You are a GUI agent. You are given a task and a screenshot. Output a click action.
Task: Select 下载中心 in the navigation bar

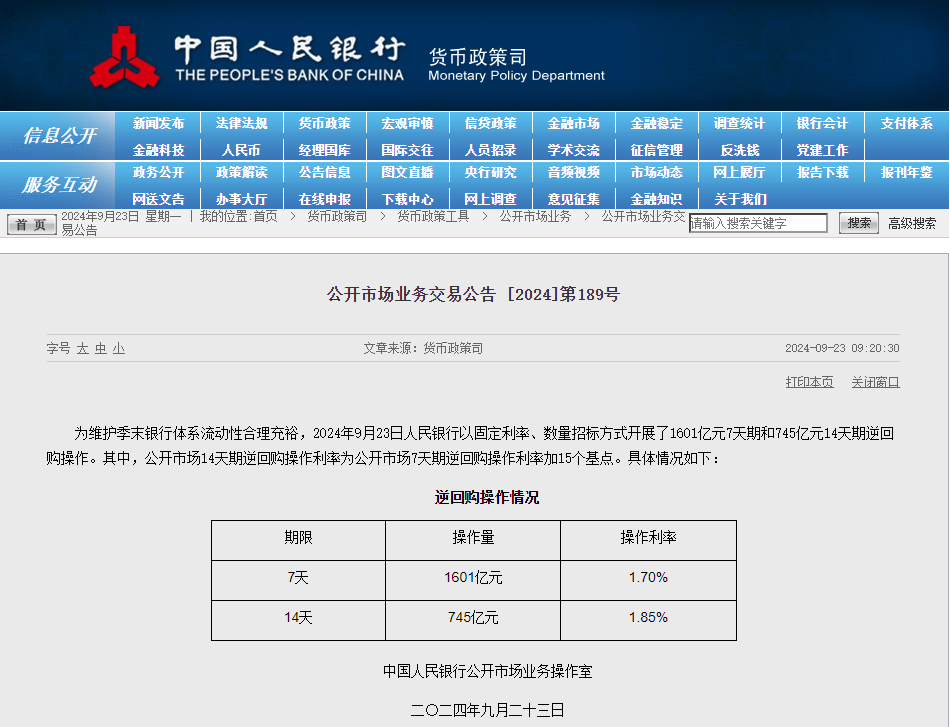click(407, 199)
